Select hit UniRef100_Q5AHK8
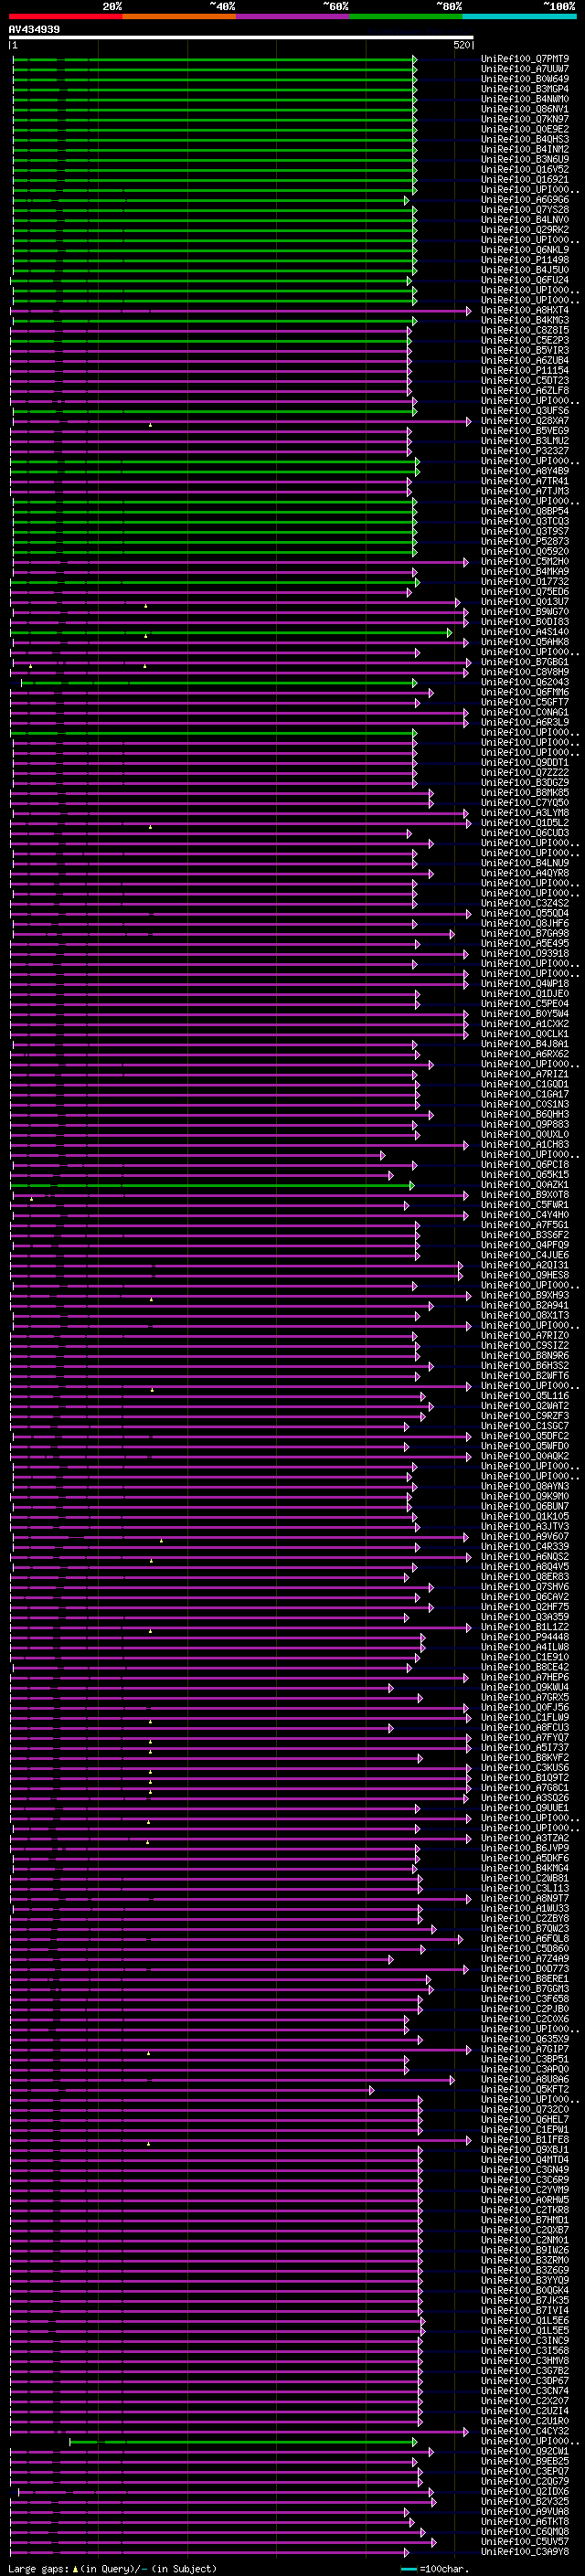The height and width of the screenshot is (2576, 585). pos(525,642)
